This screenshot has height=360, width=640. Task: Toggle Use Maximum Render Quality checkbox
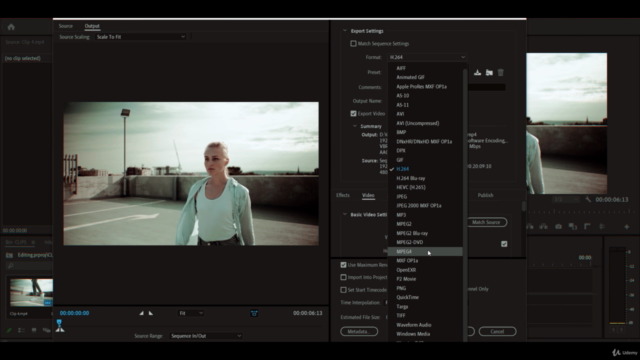(x=343, y=265)
